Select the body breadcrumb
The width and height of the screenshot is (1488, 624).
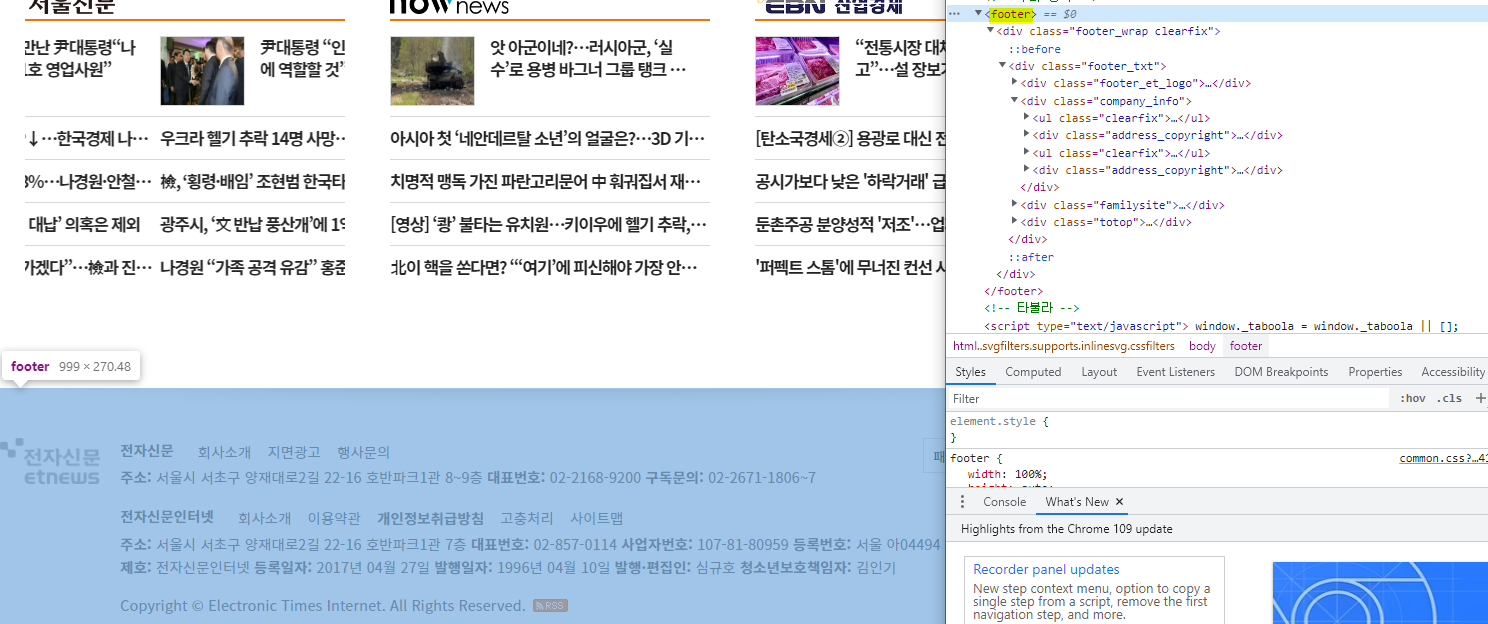click(x=1202, y=346)
